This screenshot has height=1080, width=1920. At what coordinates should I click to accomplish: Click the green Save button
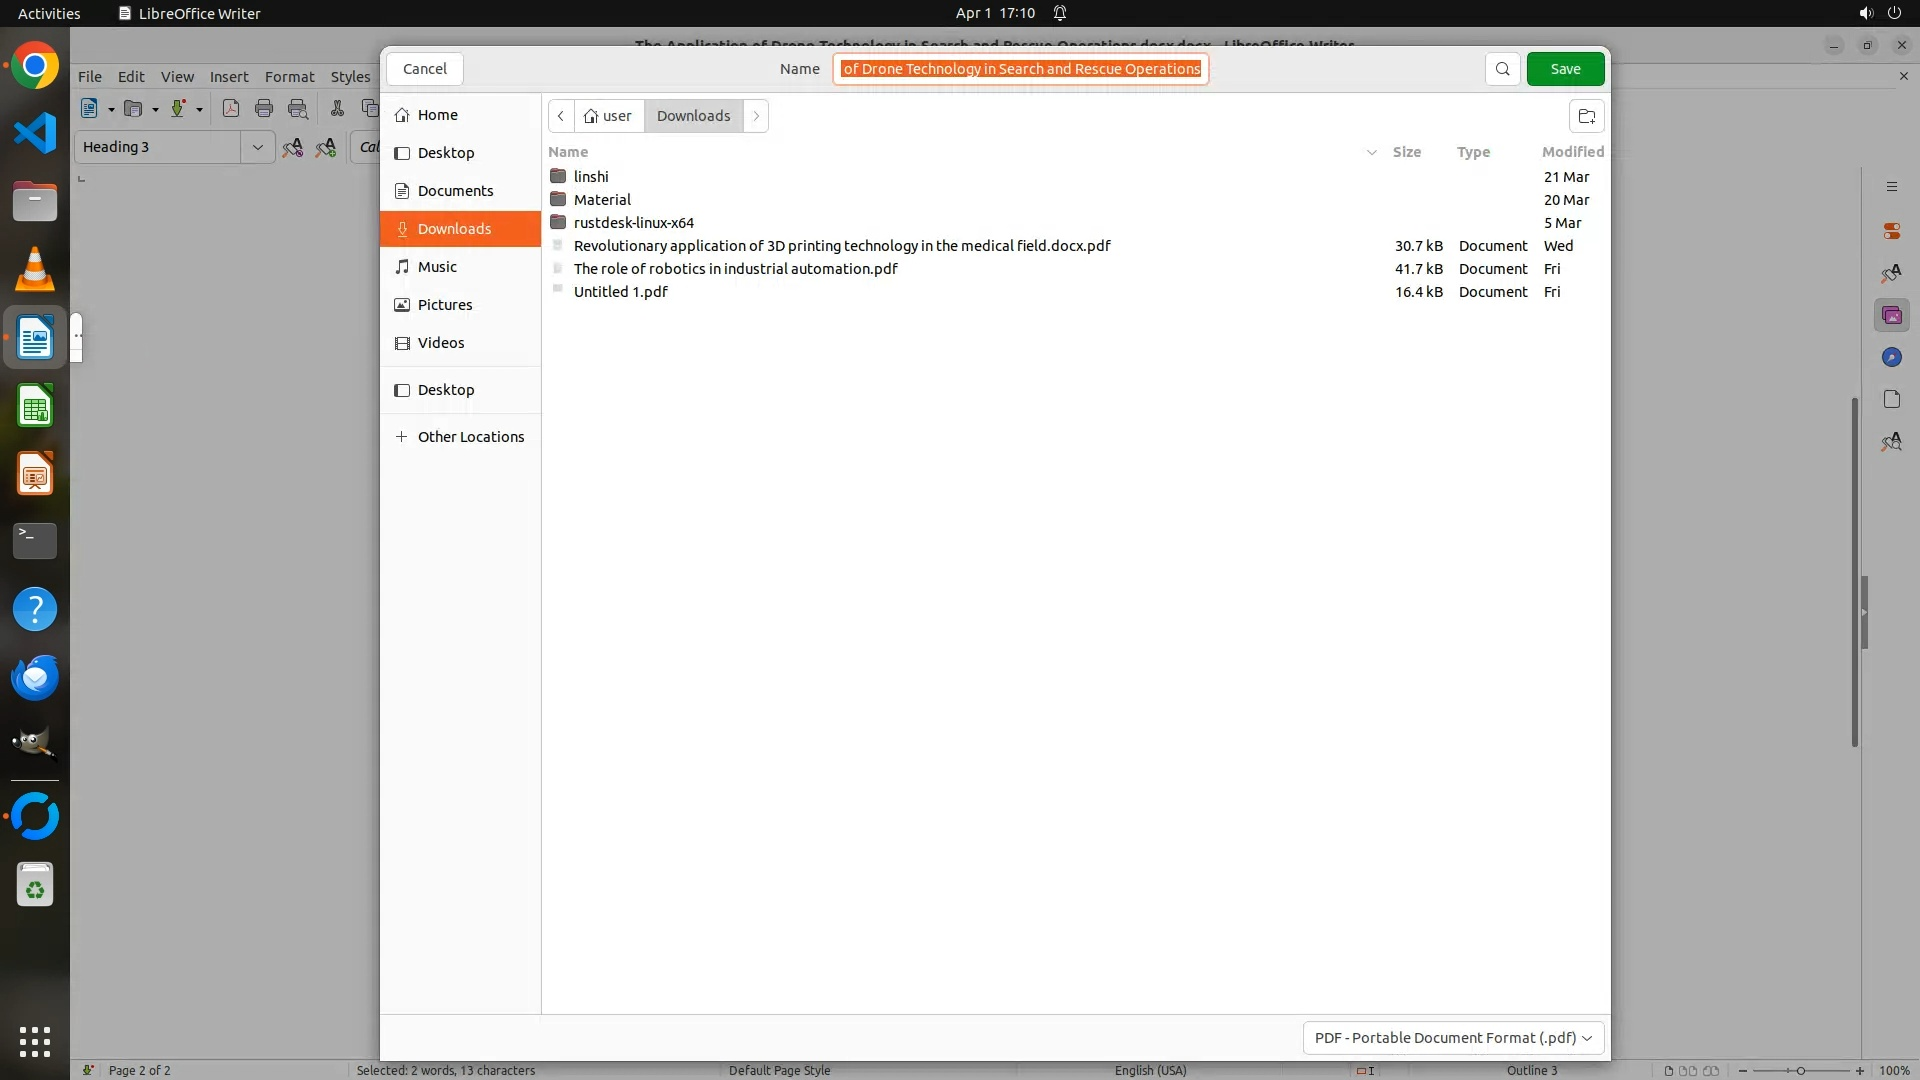1565,69
